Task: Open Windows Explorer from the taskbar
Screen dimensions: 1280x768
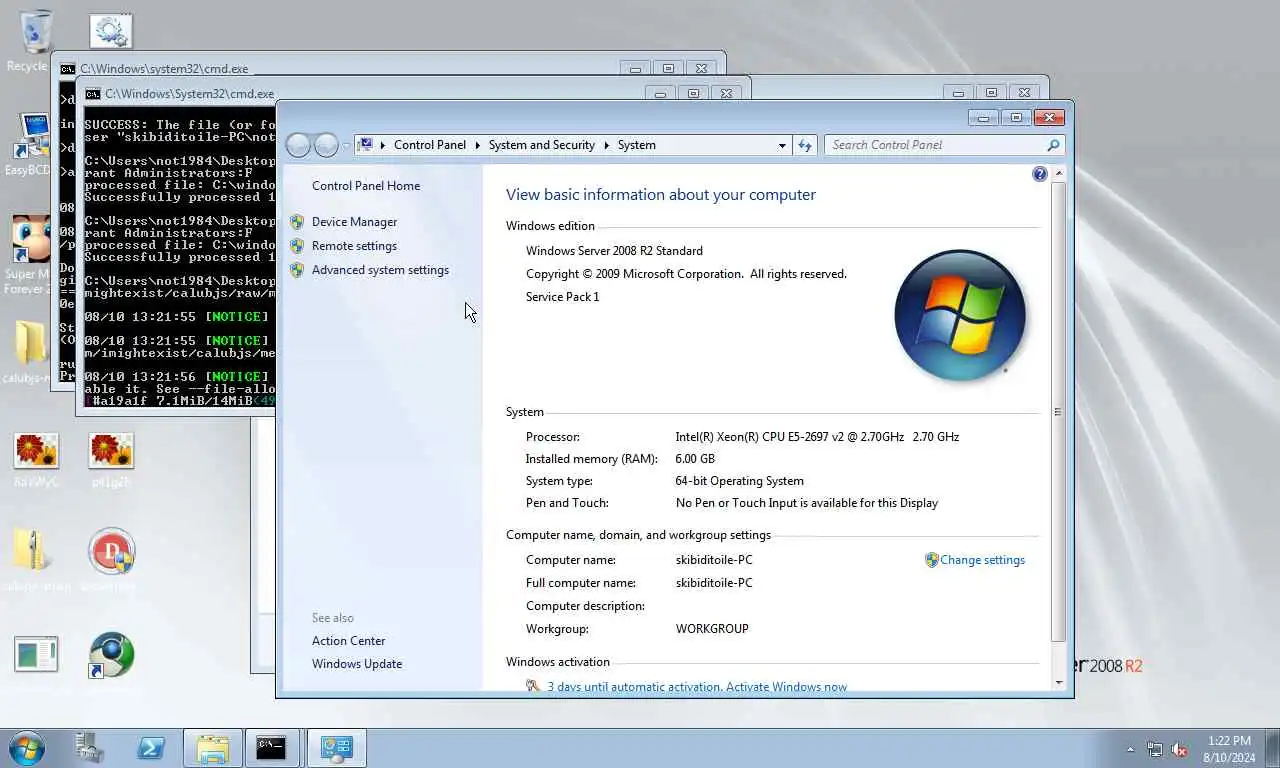Action: coord(212,748)
